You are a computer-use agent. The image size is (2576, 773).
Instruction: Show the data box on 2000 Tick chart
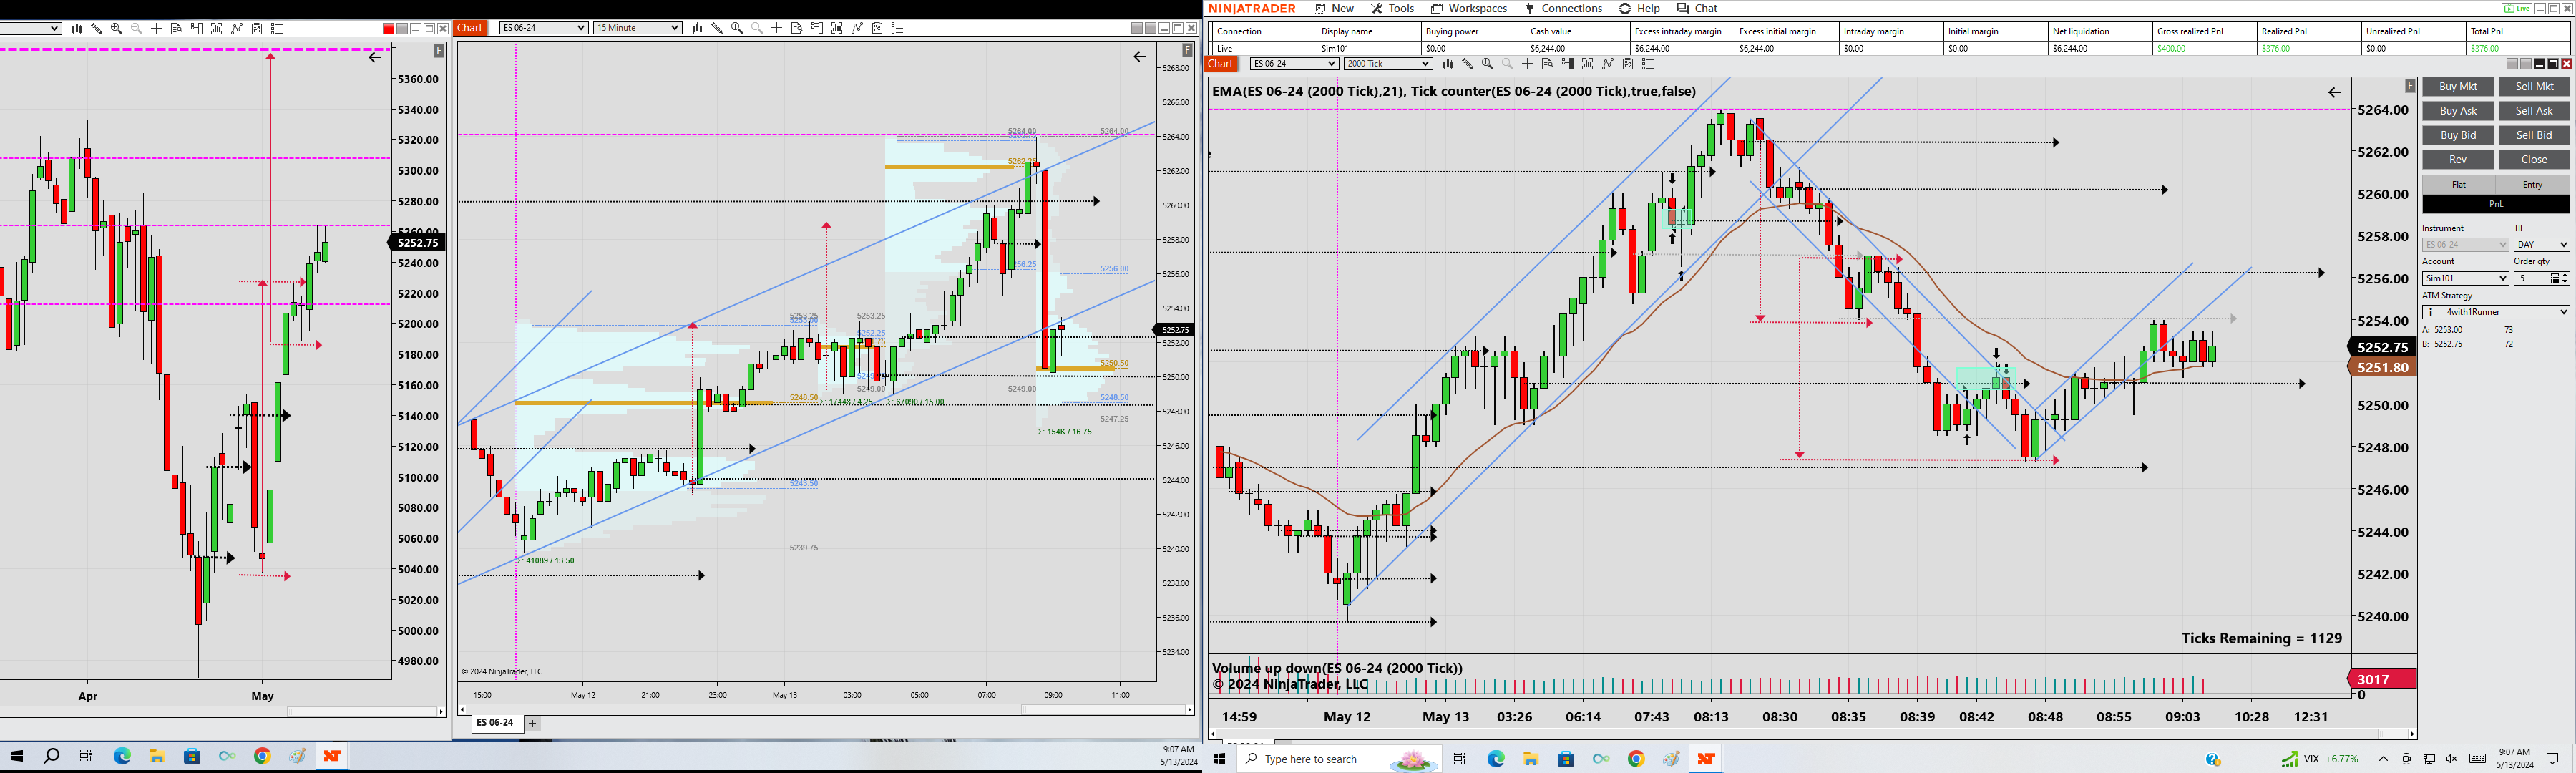coord(1547,64)
